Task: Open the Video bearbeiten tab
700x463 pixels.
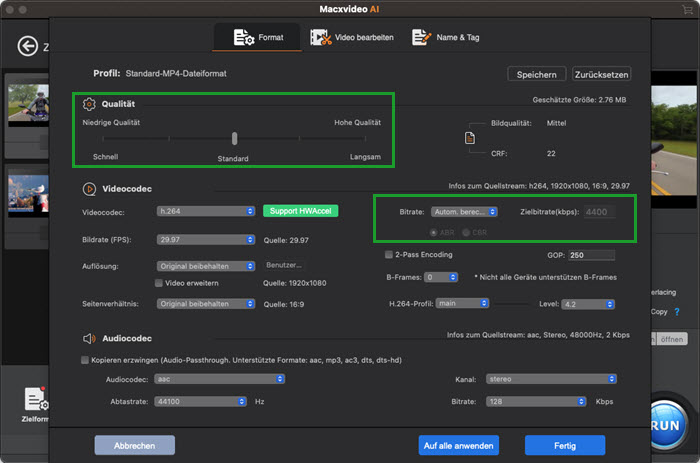Action: click(352, 38)
